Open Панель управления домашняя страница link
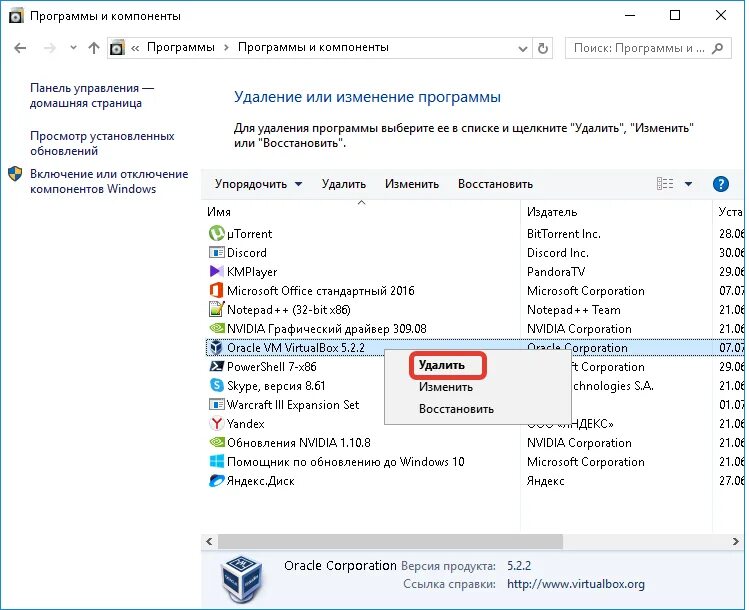Viewport: 749px width, 610px height. pos(92,96)
